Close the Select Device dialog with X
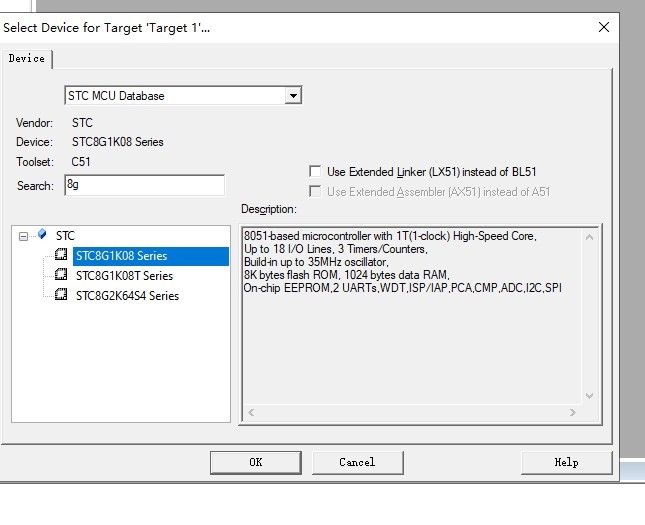 (x=603, y=27)
